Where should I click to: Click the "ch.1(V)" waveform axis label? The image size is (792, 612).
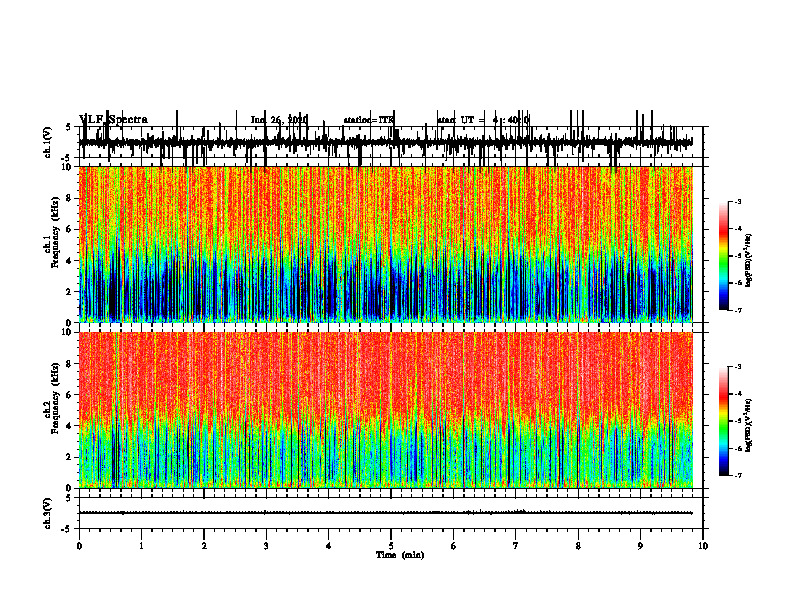(47, 142)
